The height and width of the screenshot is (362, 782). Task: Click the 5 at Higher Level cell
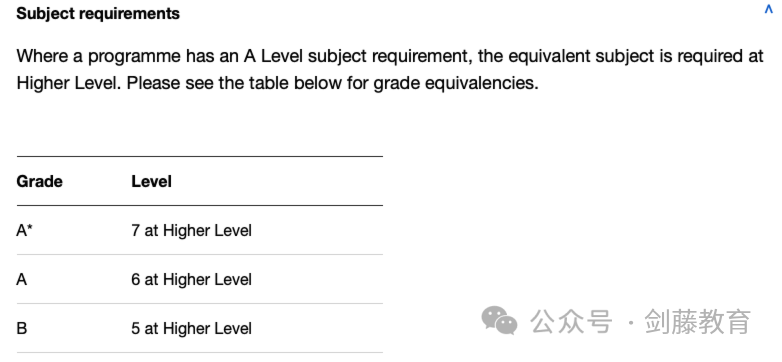coord(192,329)
